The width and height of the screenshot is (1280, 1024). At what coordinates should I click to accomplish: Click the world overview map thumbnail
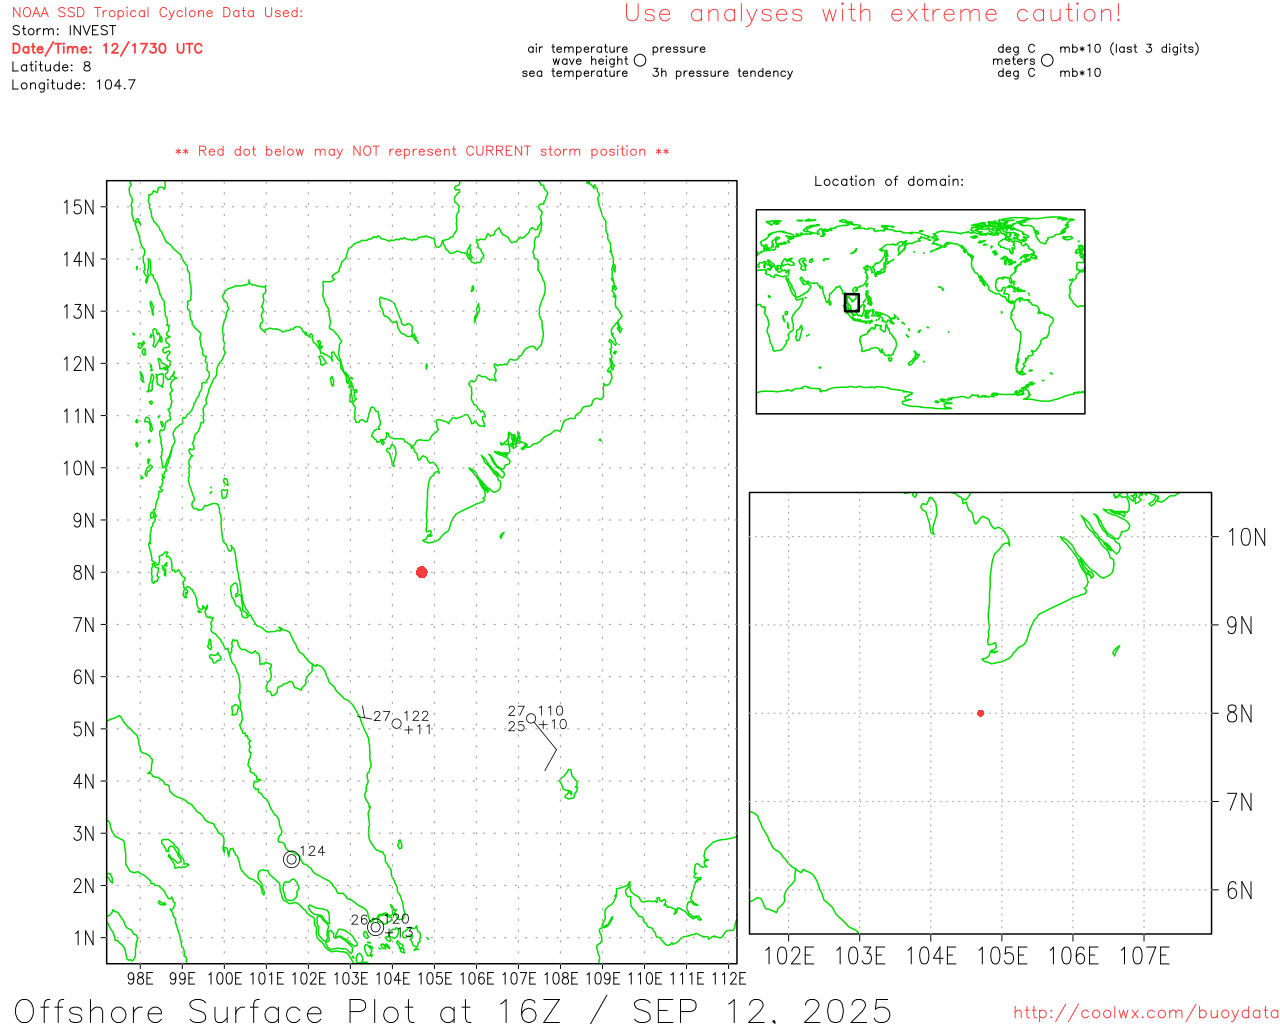[920, 311]
